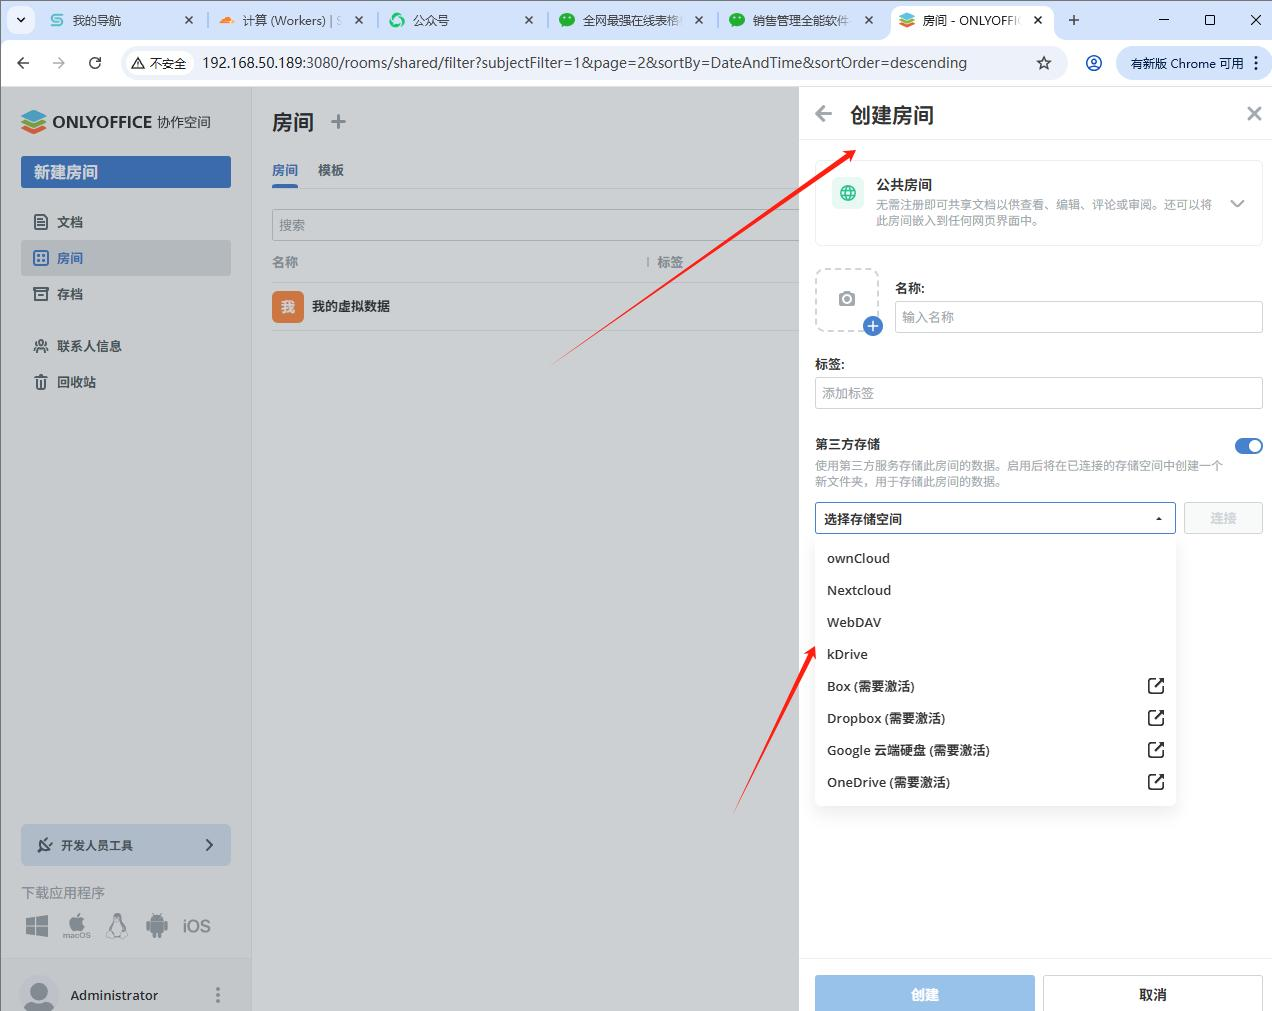
Task: Open 房间 rooms in sidebar
Action: pos(126,258)
